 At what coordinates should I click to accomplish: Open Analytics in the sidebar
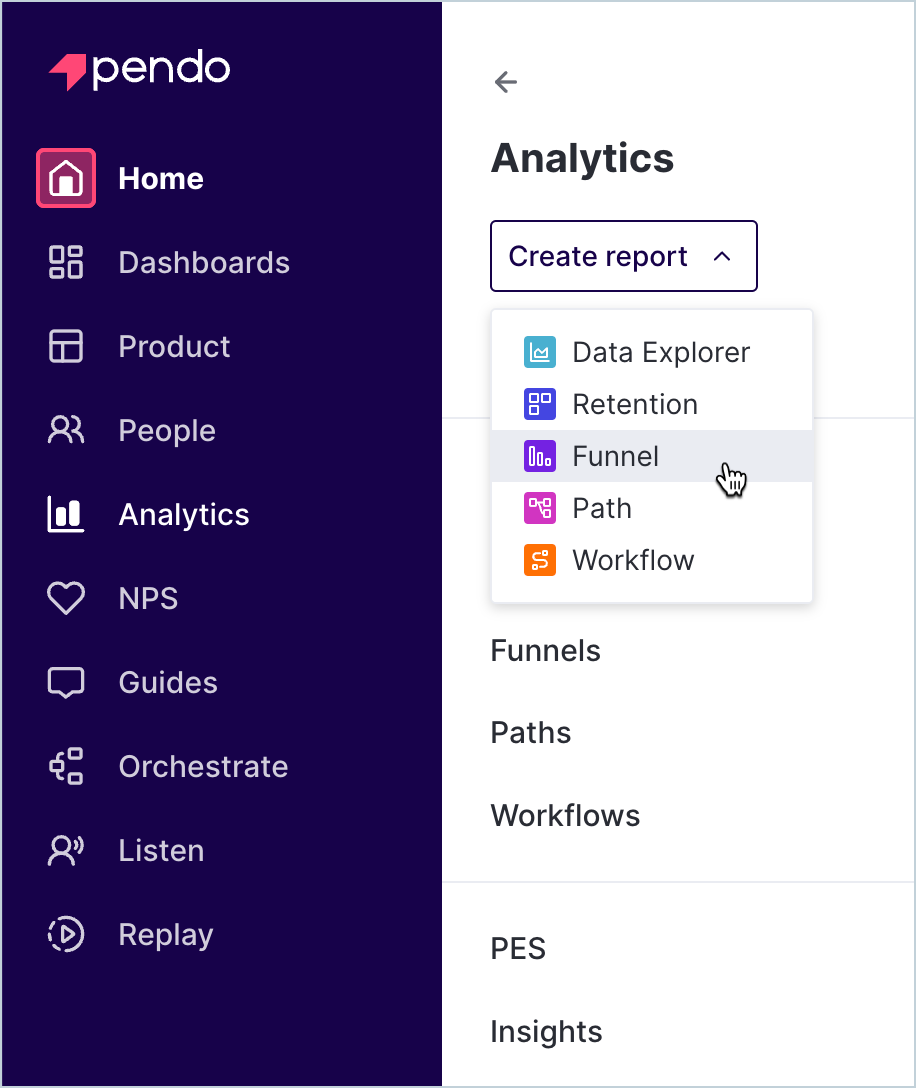click(184, 516)
